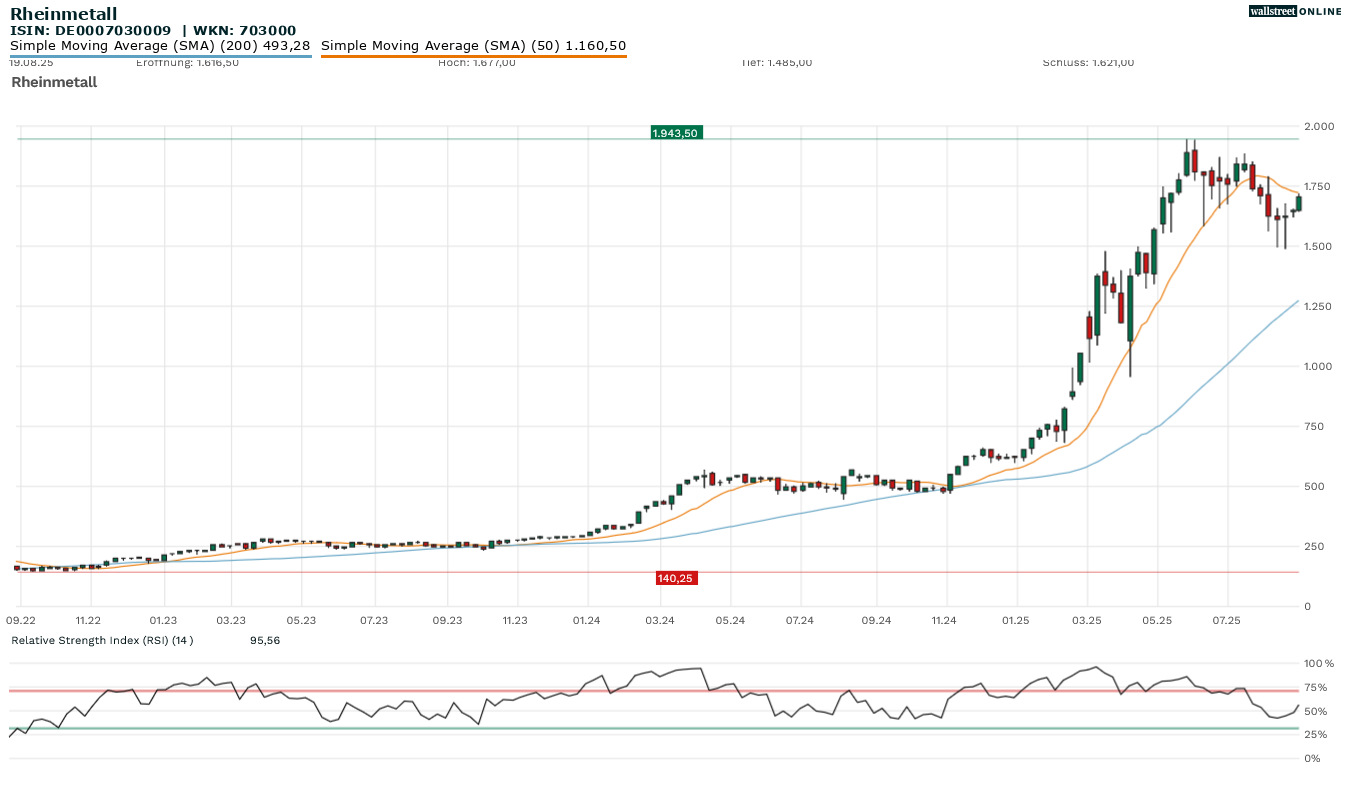The height and width of the screenshot is (786, 1349).
Task: Click the 1.500 price axis label
Action: (x=1319, y=246)
